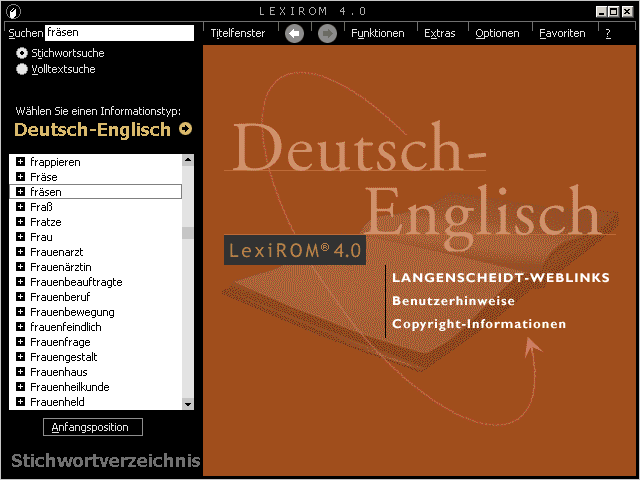
Task: Open the ? help menu
Action: (x=608, y=33)
